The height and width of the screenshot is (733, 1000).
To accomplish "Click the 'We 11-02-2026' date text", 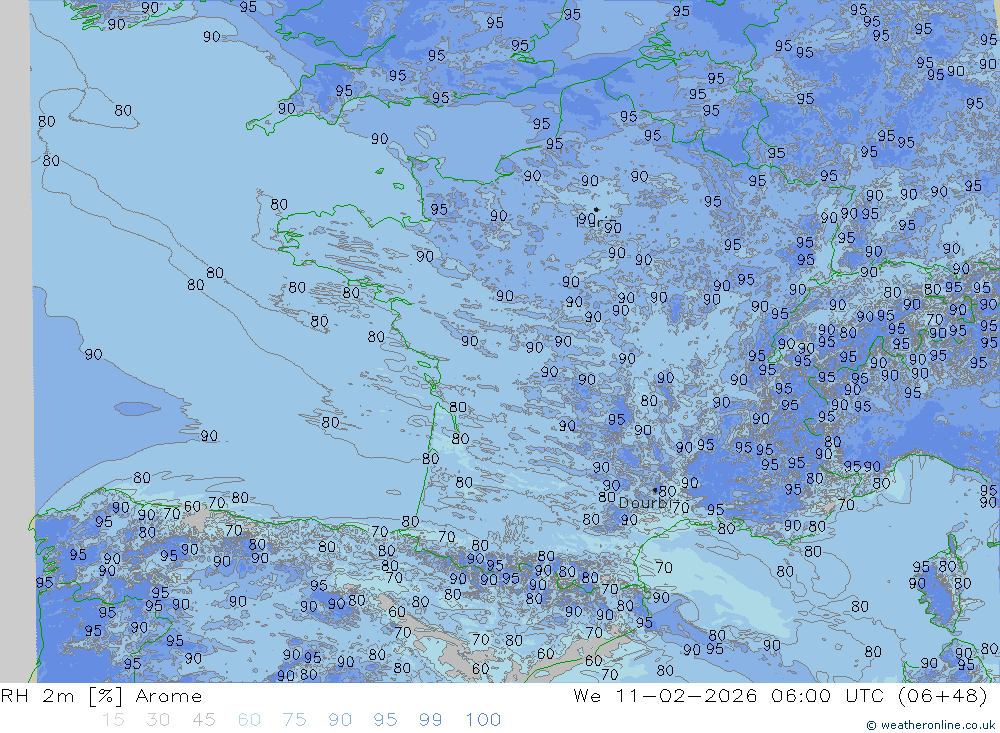I will [x=665, y=695].
